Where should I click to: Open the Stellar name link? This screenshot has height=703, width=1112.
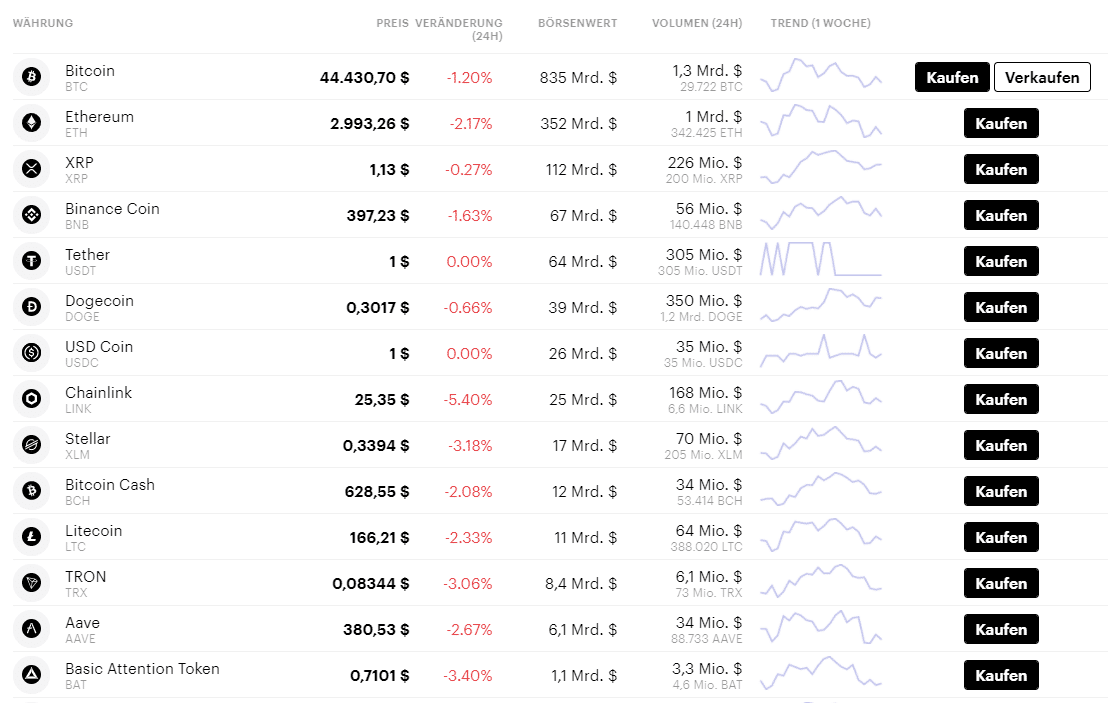click(88, 439)
